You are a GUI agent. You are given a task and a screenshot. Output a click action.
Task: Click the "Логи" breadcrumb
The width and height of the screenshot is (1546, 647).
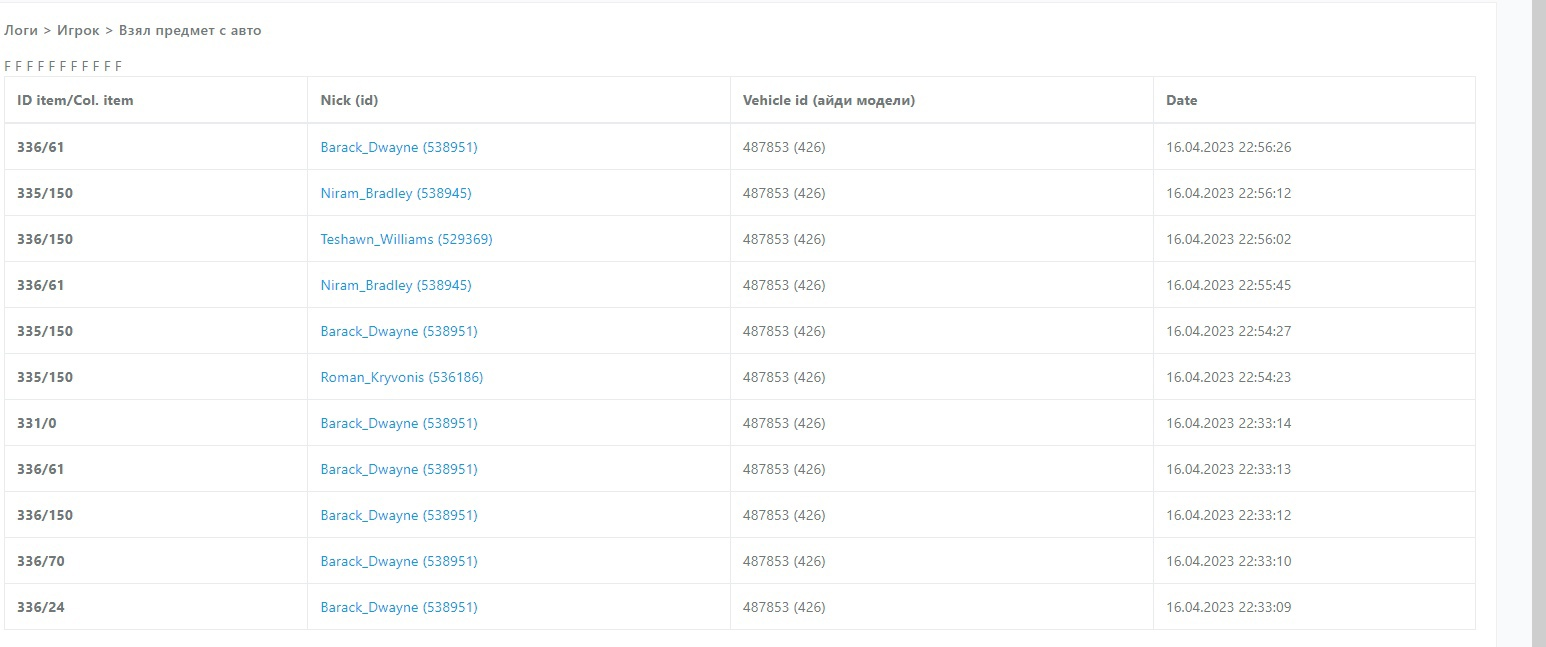21,31
